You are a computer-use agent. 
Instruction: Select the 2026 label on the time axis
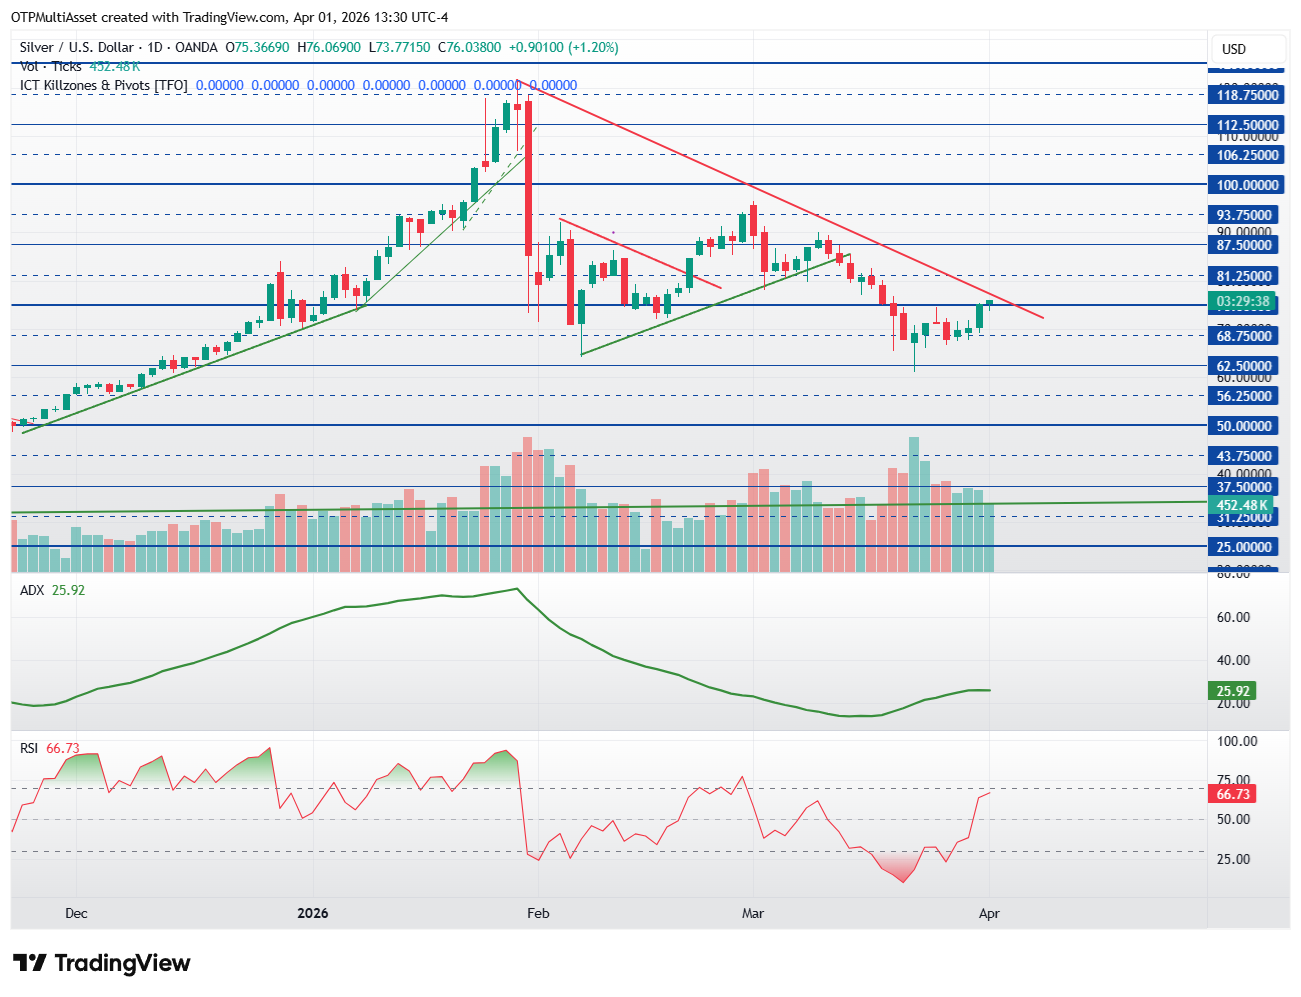click(314, 913)
